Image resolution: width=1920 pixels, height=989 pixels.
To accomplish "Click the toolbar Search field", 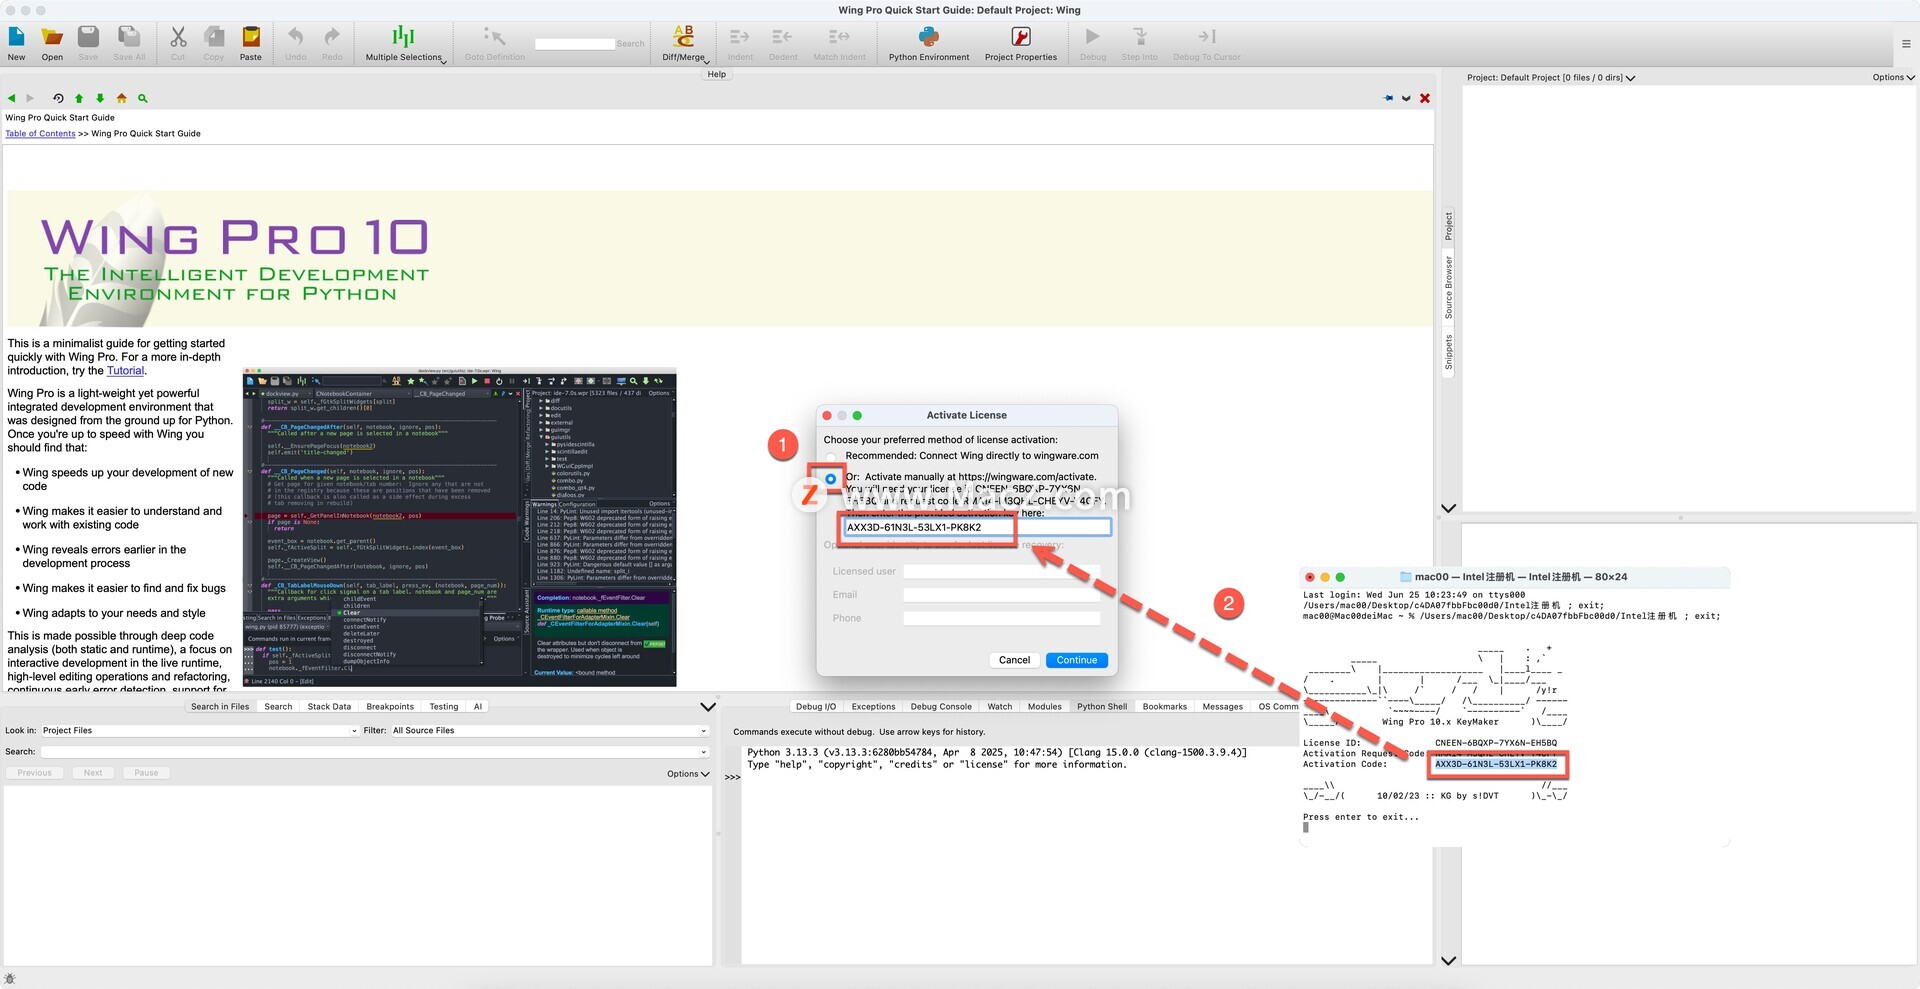I will pyautogui.click(x=575, y=44).
